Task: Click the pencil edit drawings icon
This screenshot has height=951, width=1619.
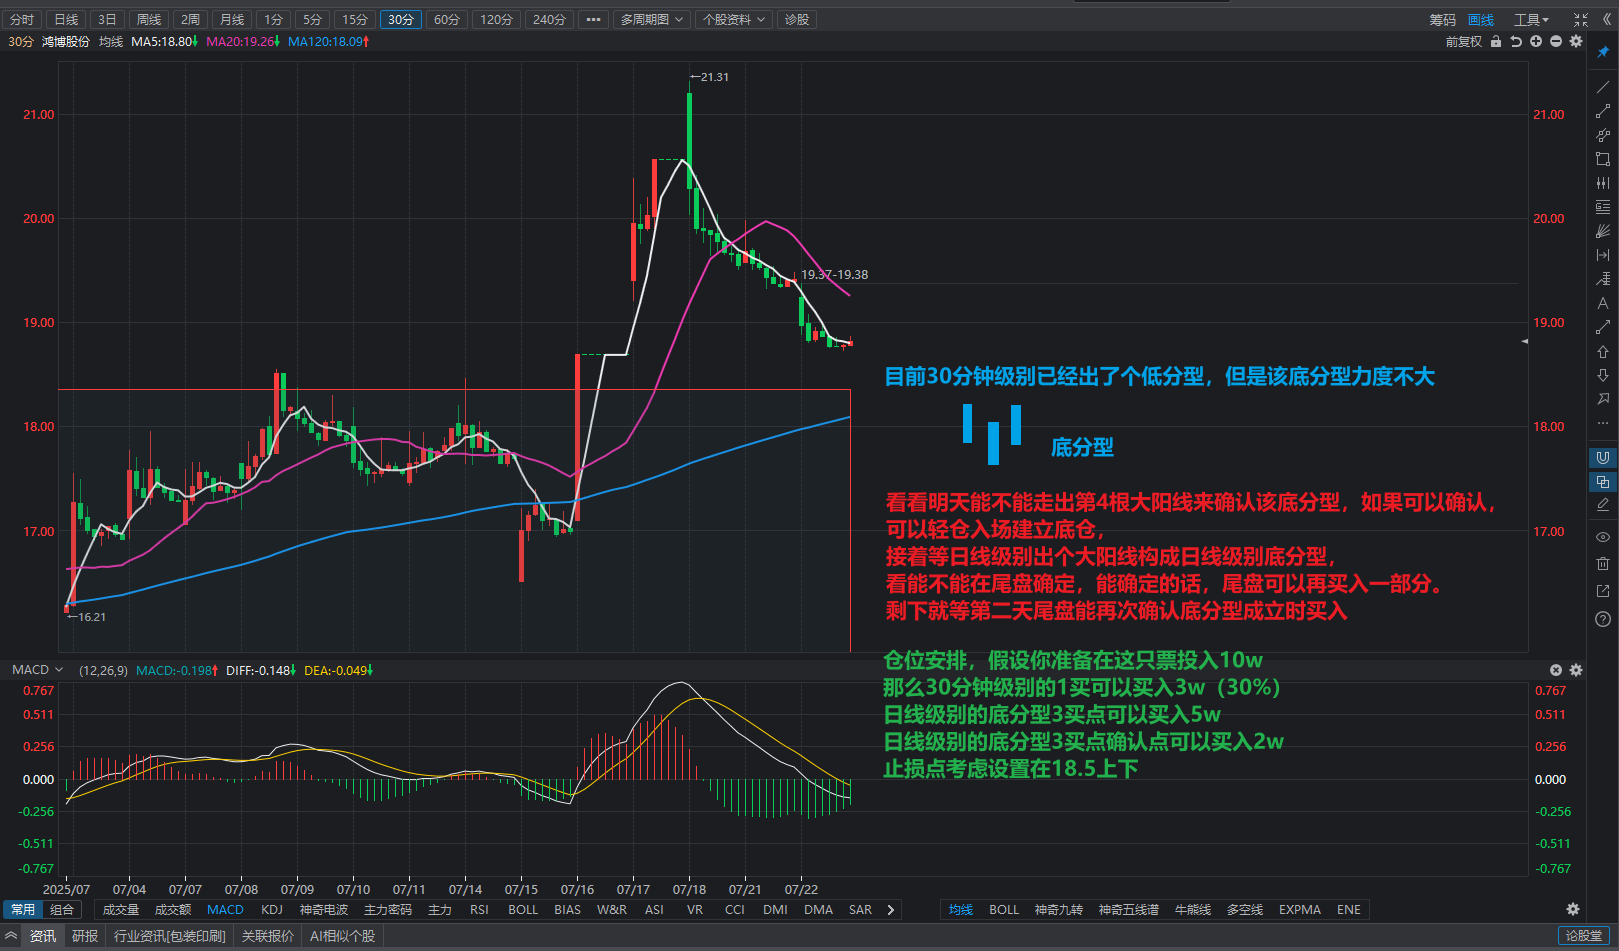Action: (x=1603, y=506)
